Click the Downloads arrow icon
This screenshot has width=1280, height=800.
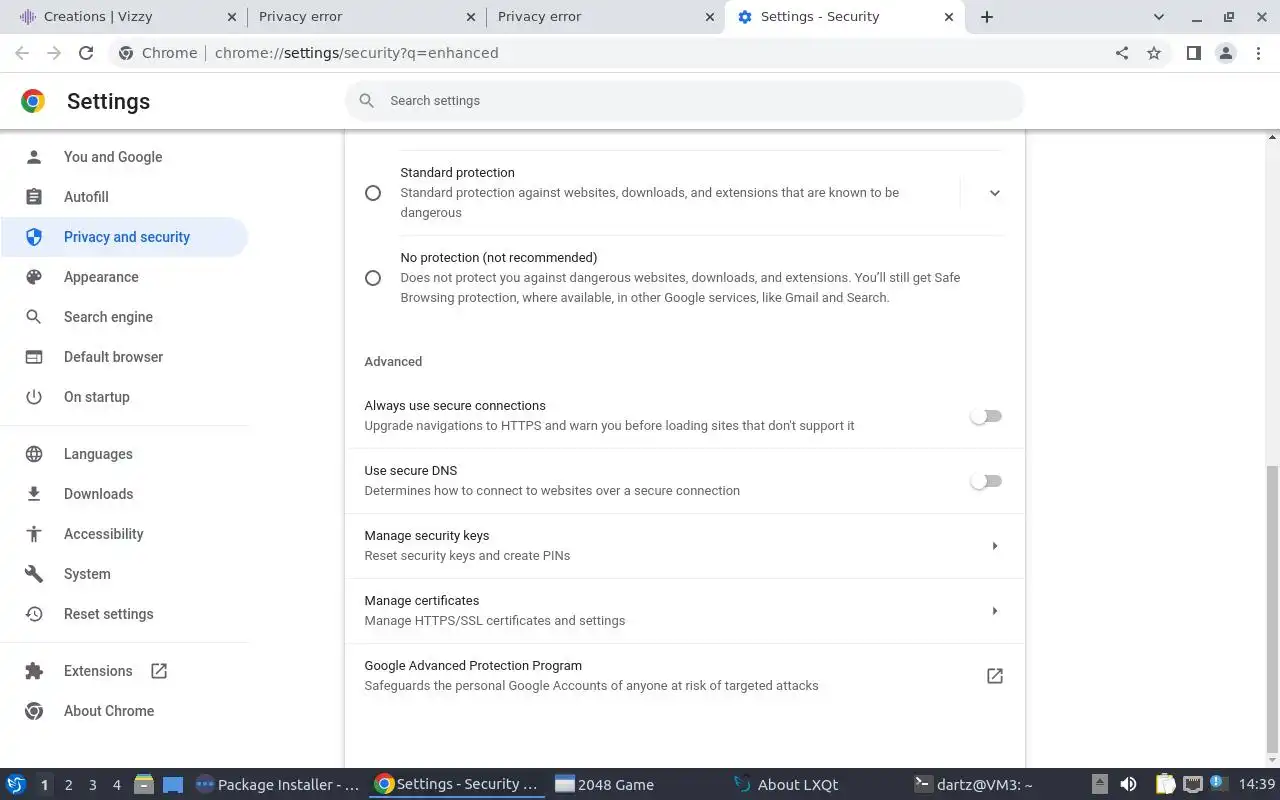(34, 494)
